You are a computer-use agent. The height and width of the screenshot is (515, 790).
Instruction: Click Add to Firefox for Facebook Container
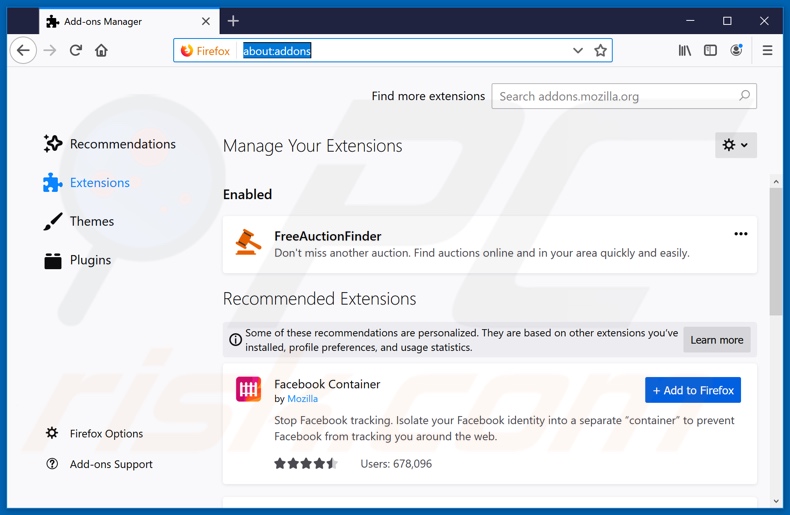pyautogui.click(x=693, y=390)
